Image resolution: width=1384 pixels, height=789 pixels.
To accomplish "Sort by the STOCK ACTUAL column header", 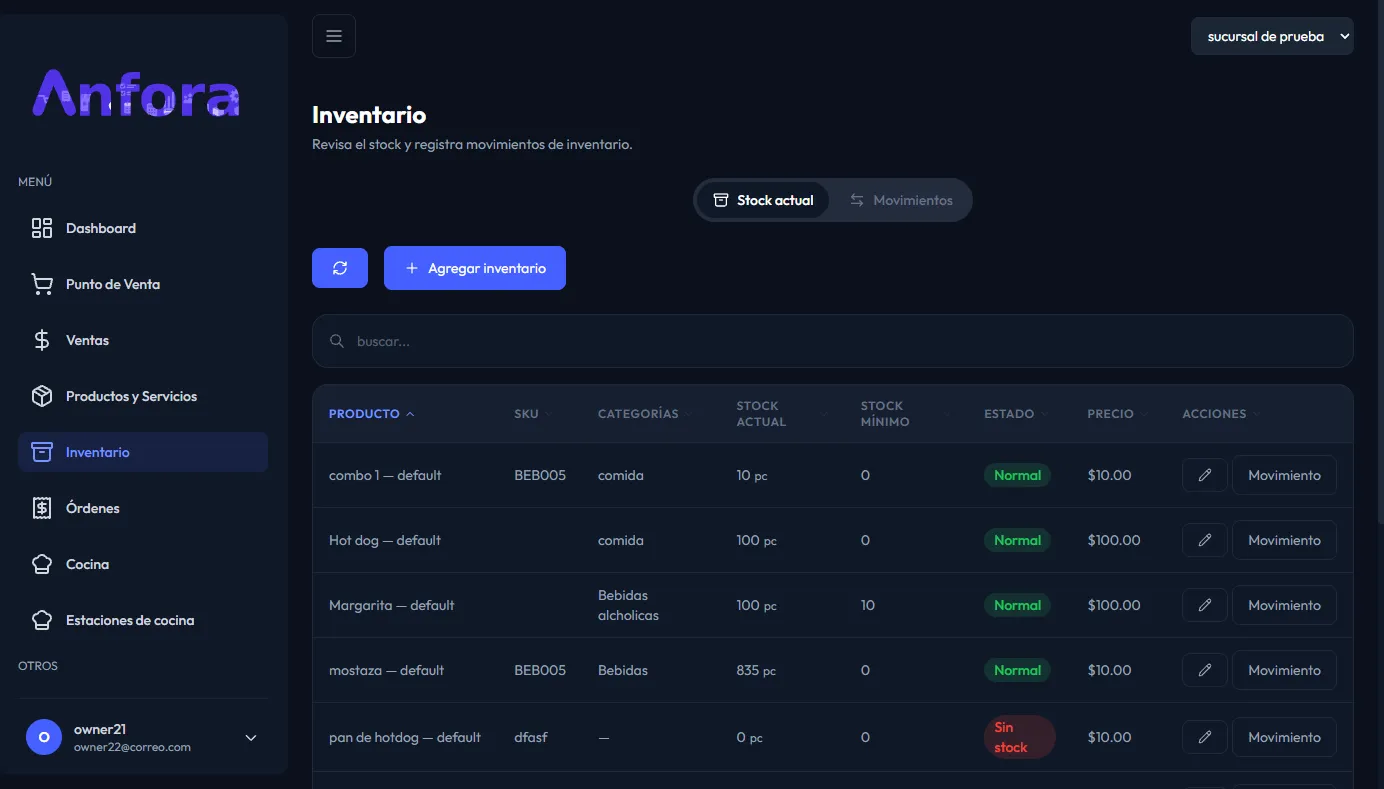I will 782,414.
